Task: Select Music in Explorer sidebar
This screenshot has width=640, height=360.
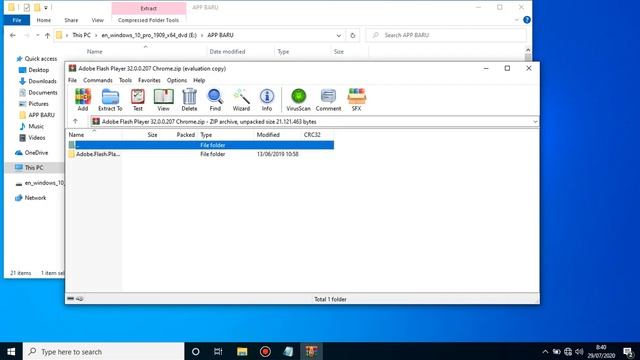Action: point(31,127)
